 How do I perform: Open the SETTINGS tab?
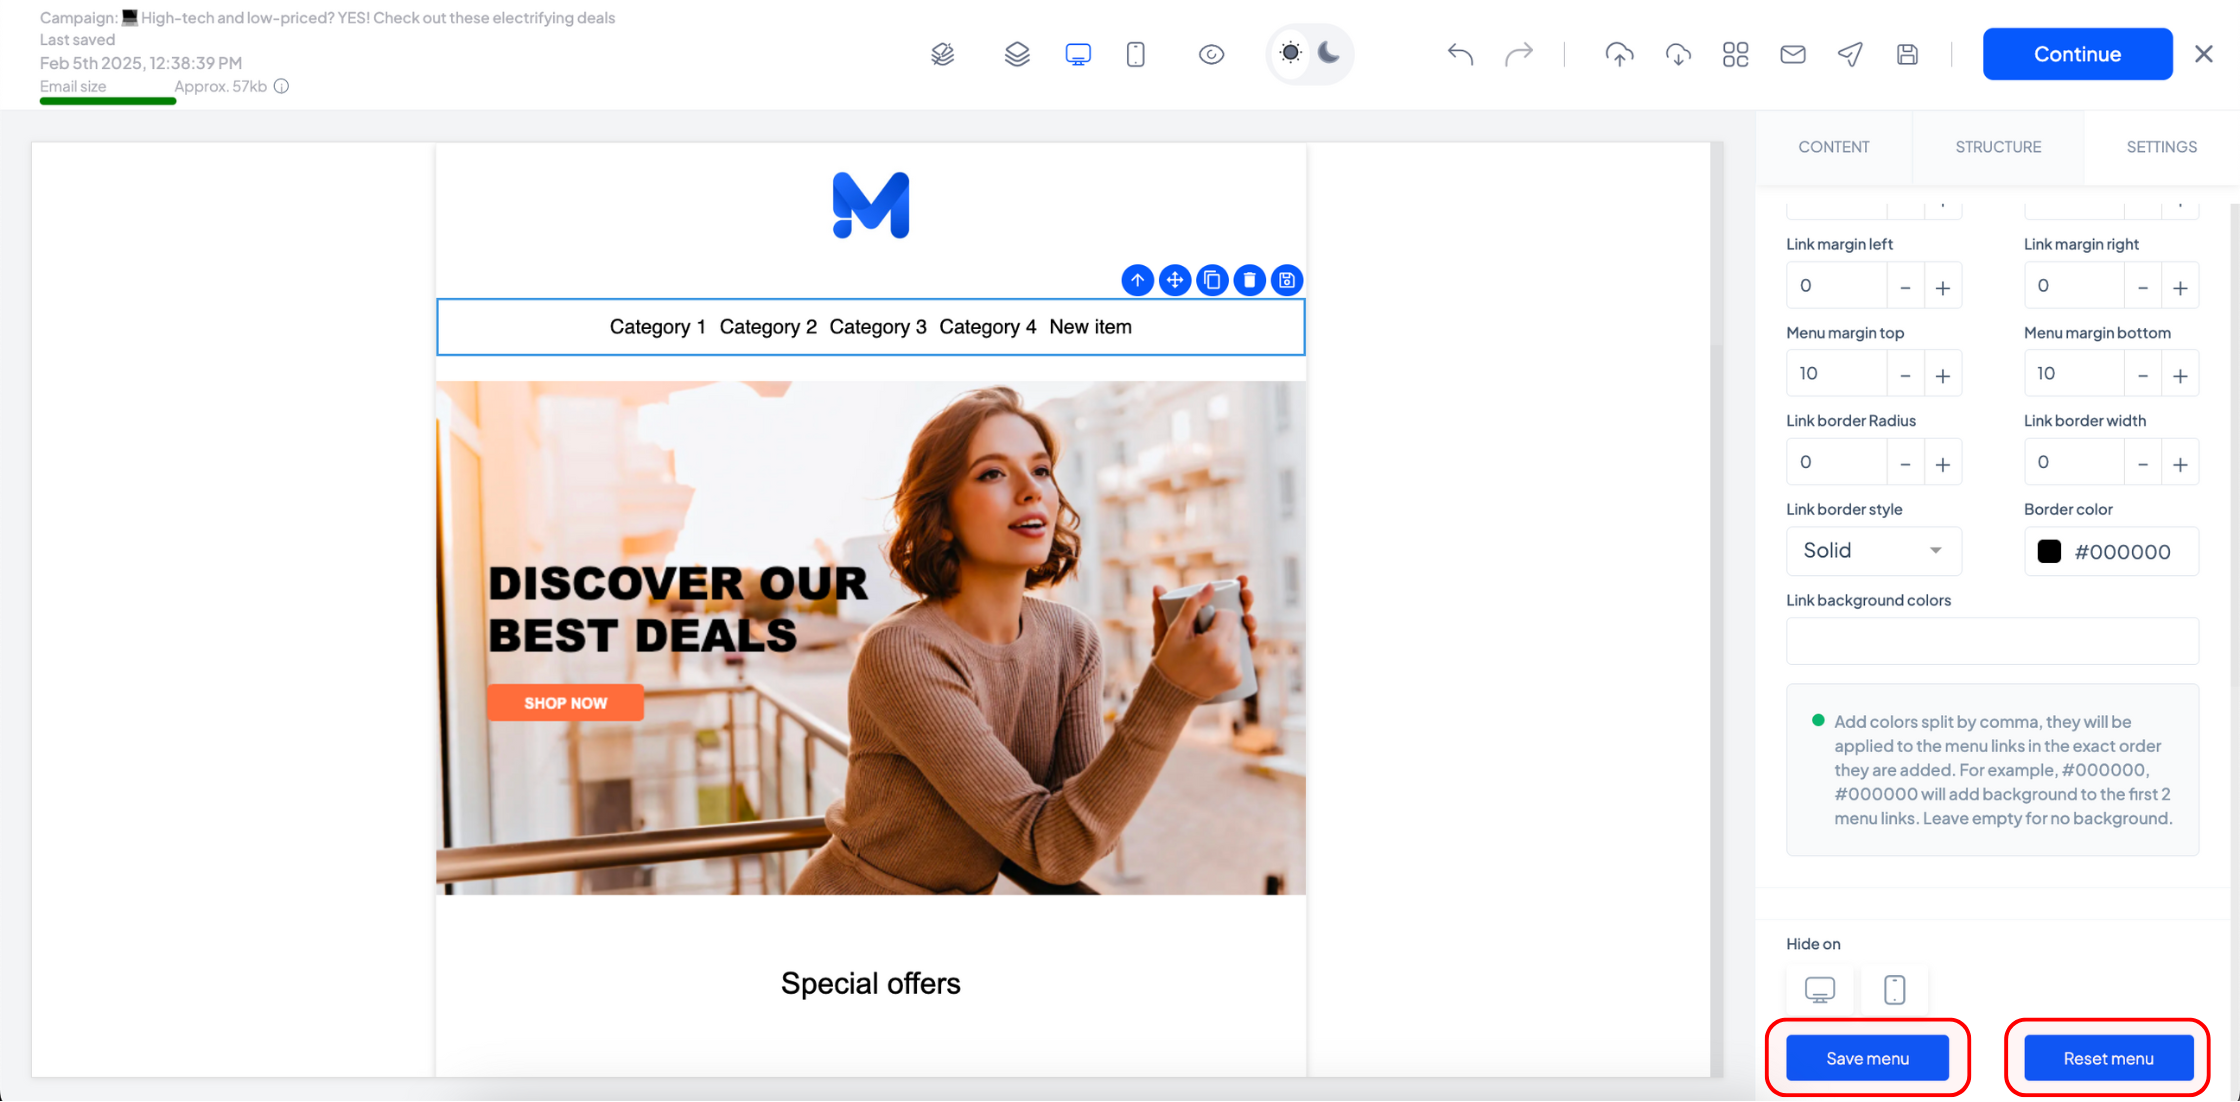pyautogui.click(x=2161, y=147)
